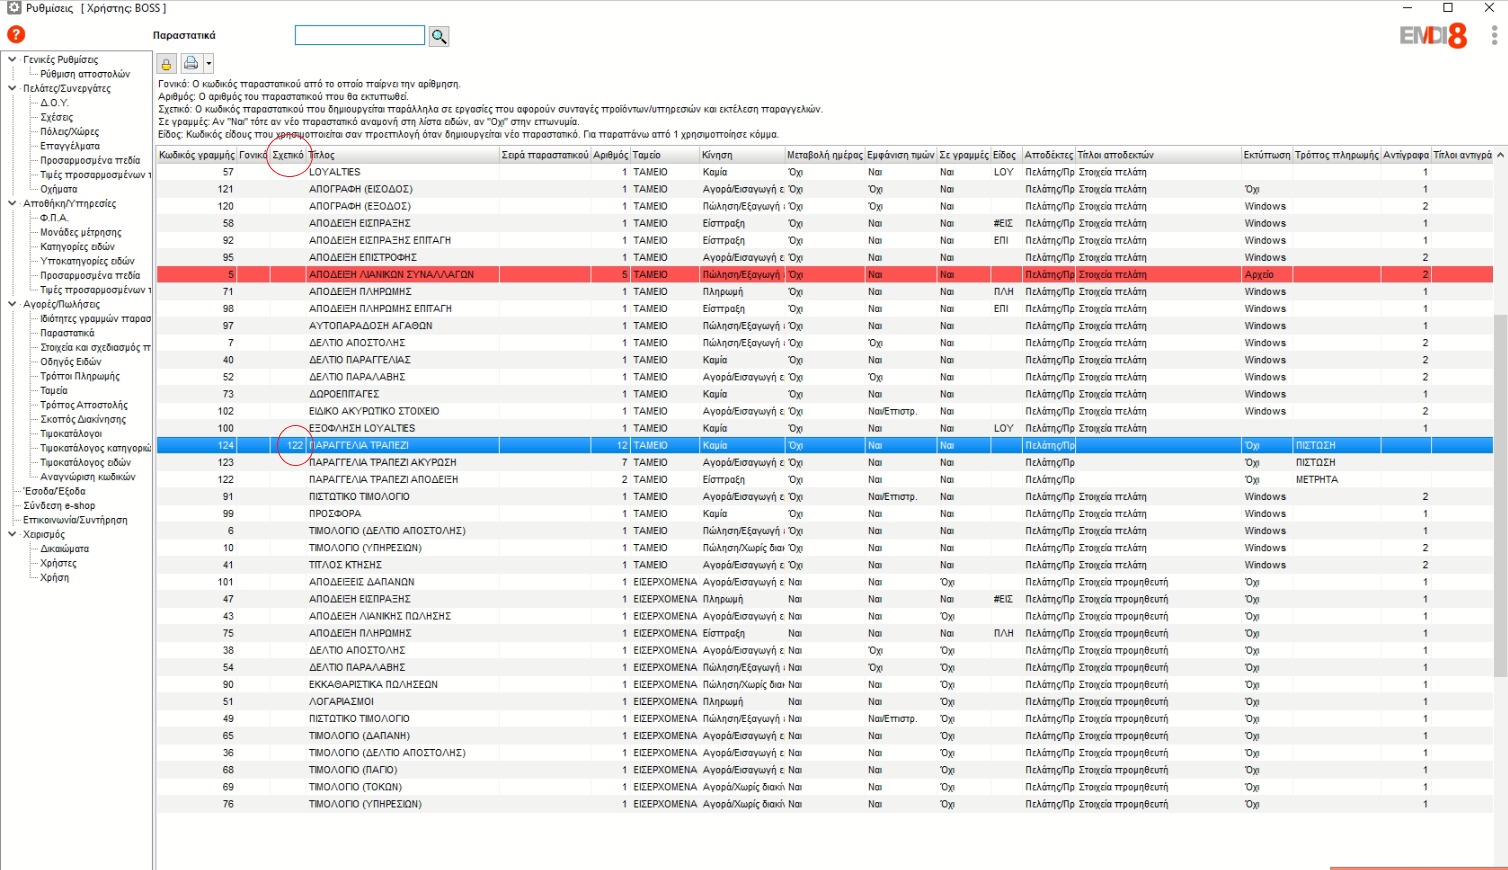Sort by Σειρά παραστατικού column header
Image resolution: width=1508 pixels, height=870 pixels.
[545, 155]
